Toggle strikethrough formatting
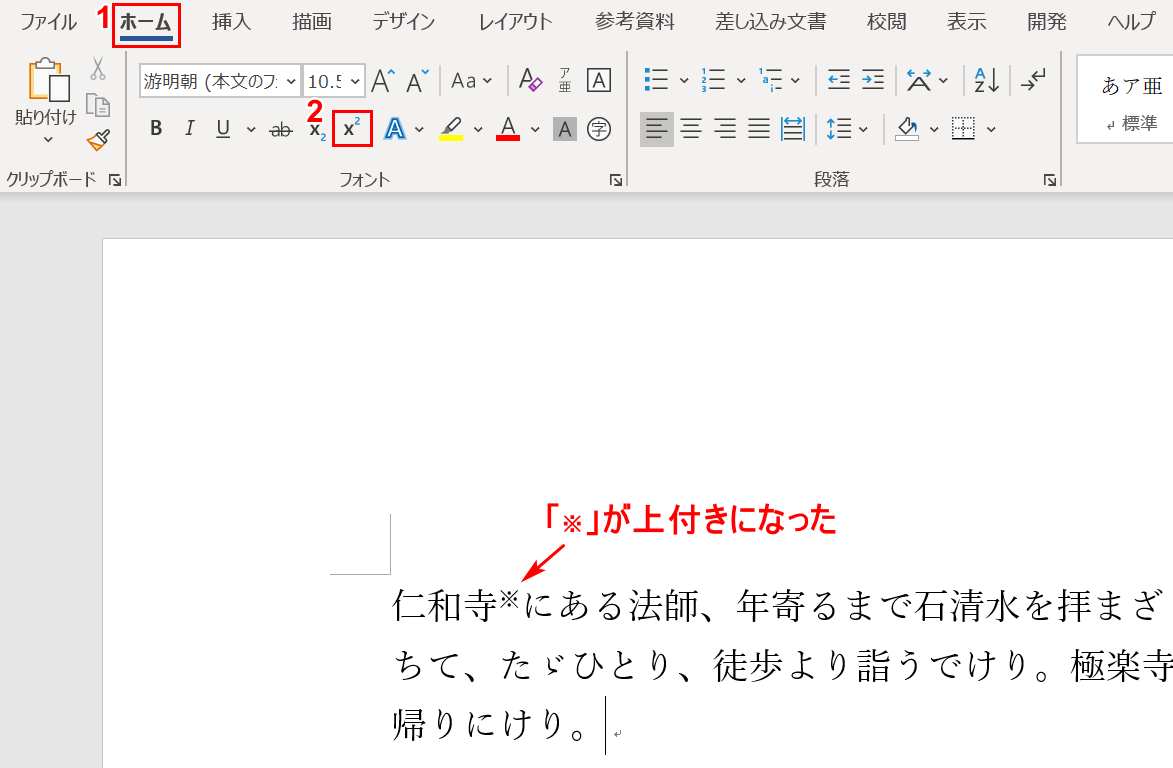Screen dimensions: 1173x768 coord(281,129)
